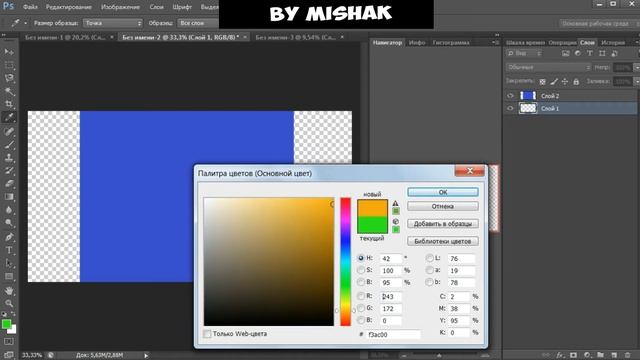Select the Move tool
The height and width of the screenshot is (360, 640).
pos(9,52)
